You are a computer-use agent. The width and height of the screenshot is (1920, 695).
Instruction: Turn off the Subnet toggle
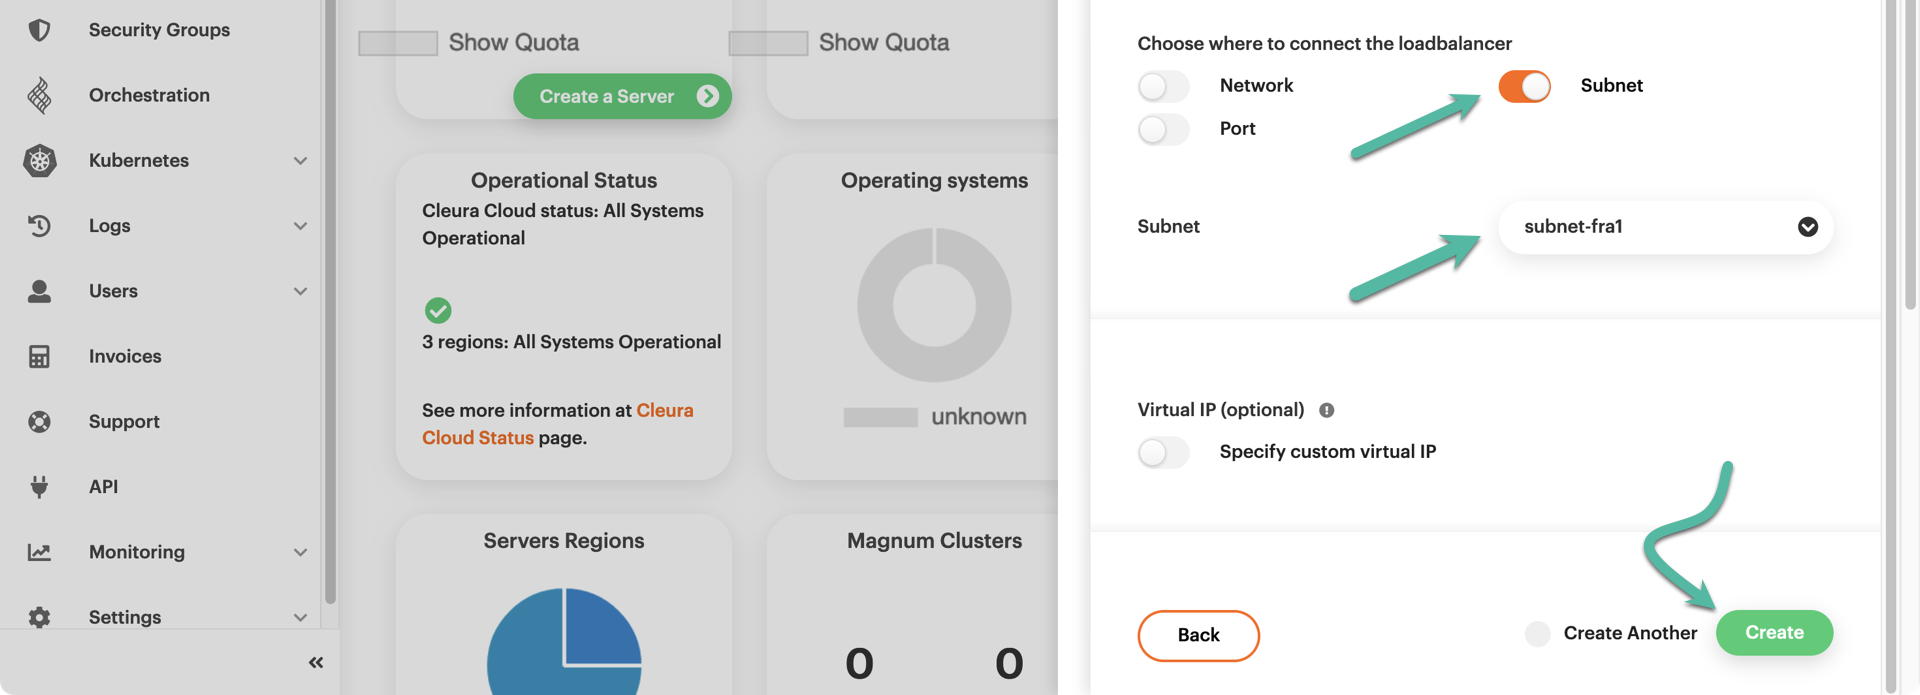(1523, 86)
